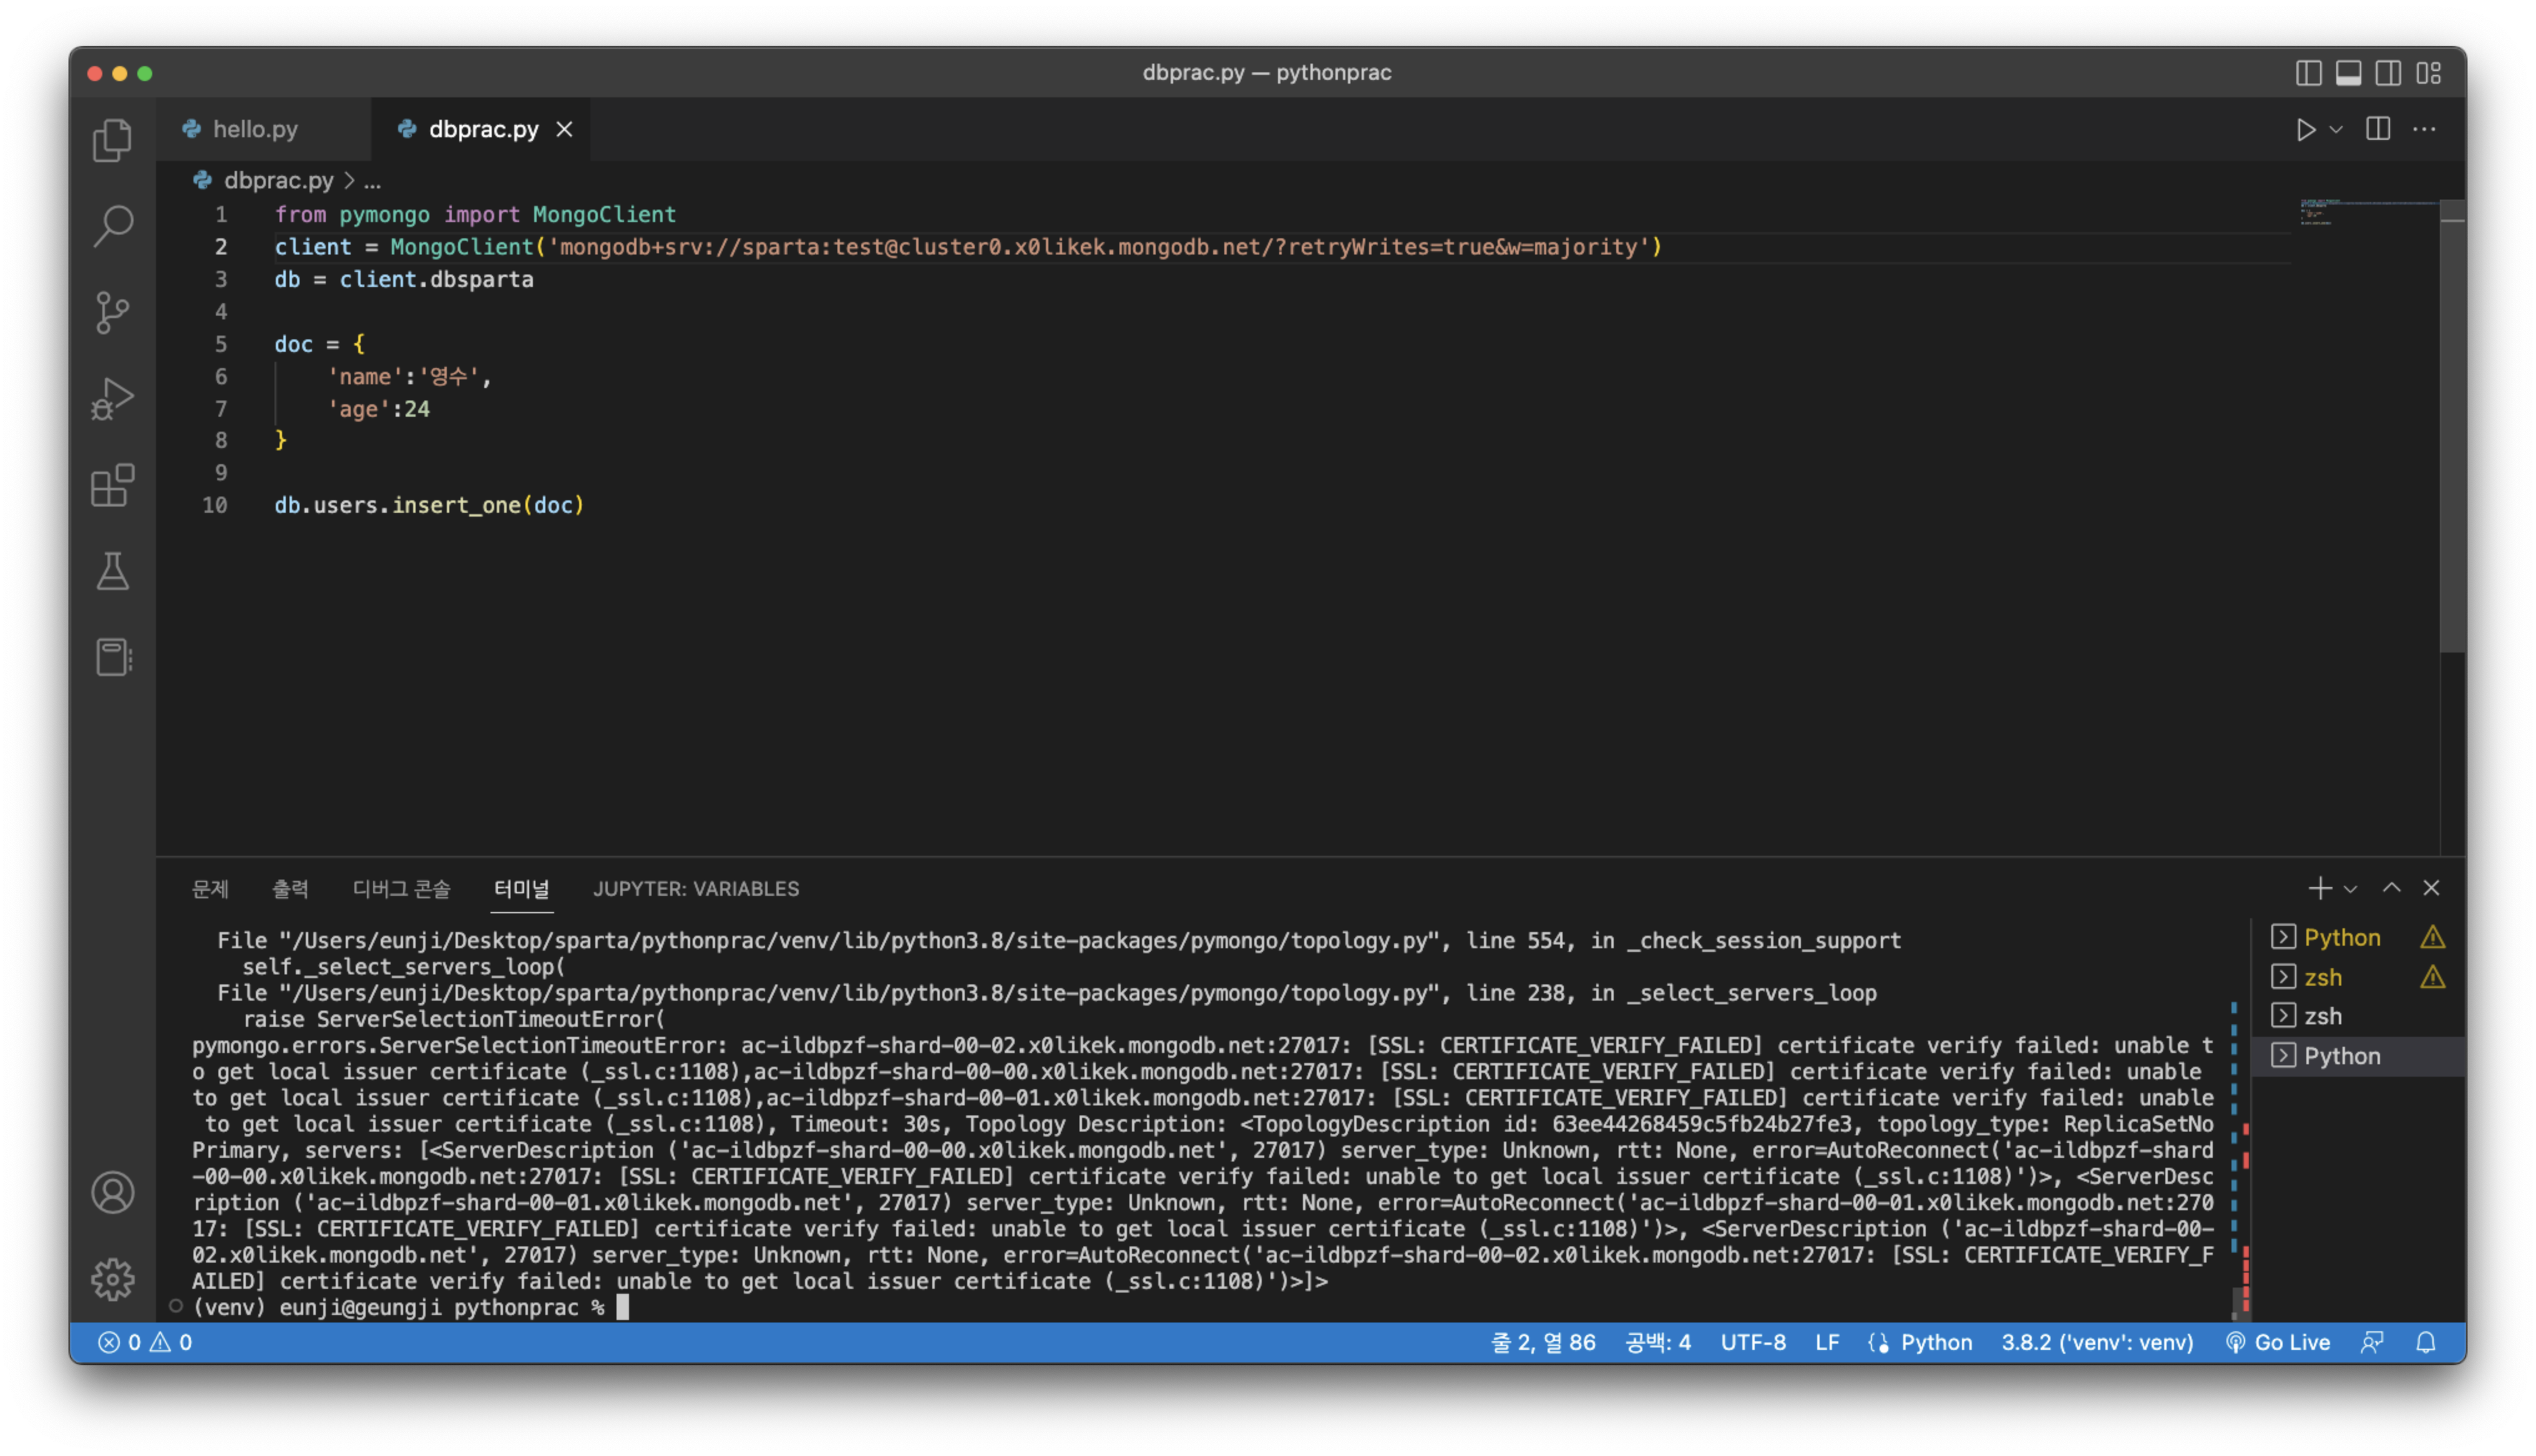Start Go Live server
The image size is (2536, 1456).
click(2278, 1342)
